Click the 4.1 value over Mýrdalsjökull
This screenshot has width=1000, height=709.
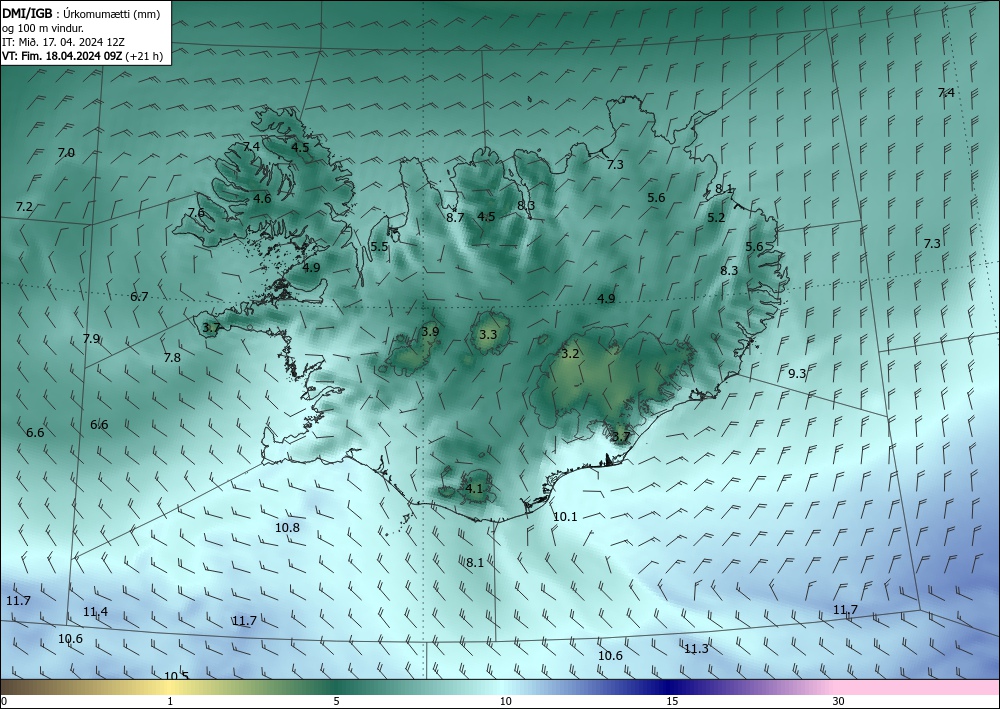(474, 489)
